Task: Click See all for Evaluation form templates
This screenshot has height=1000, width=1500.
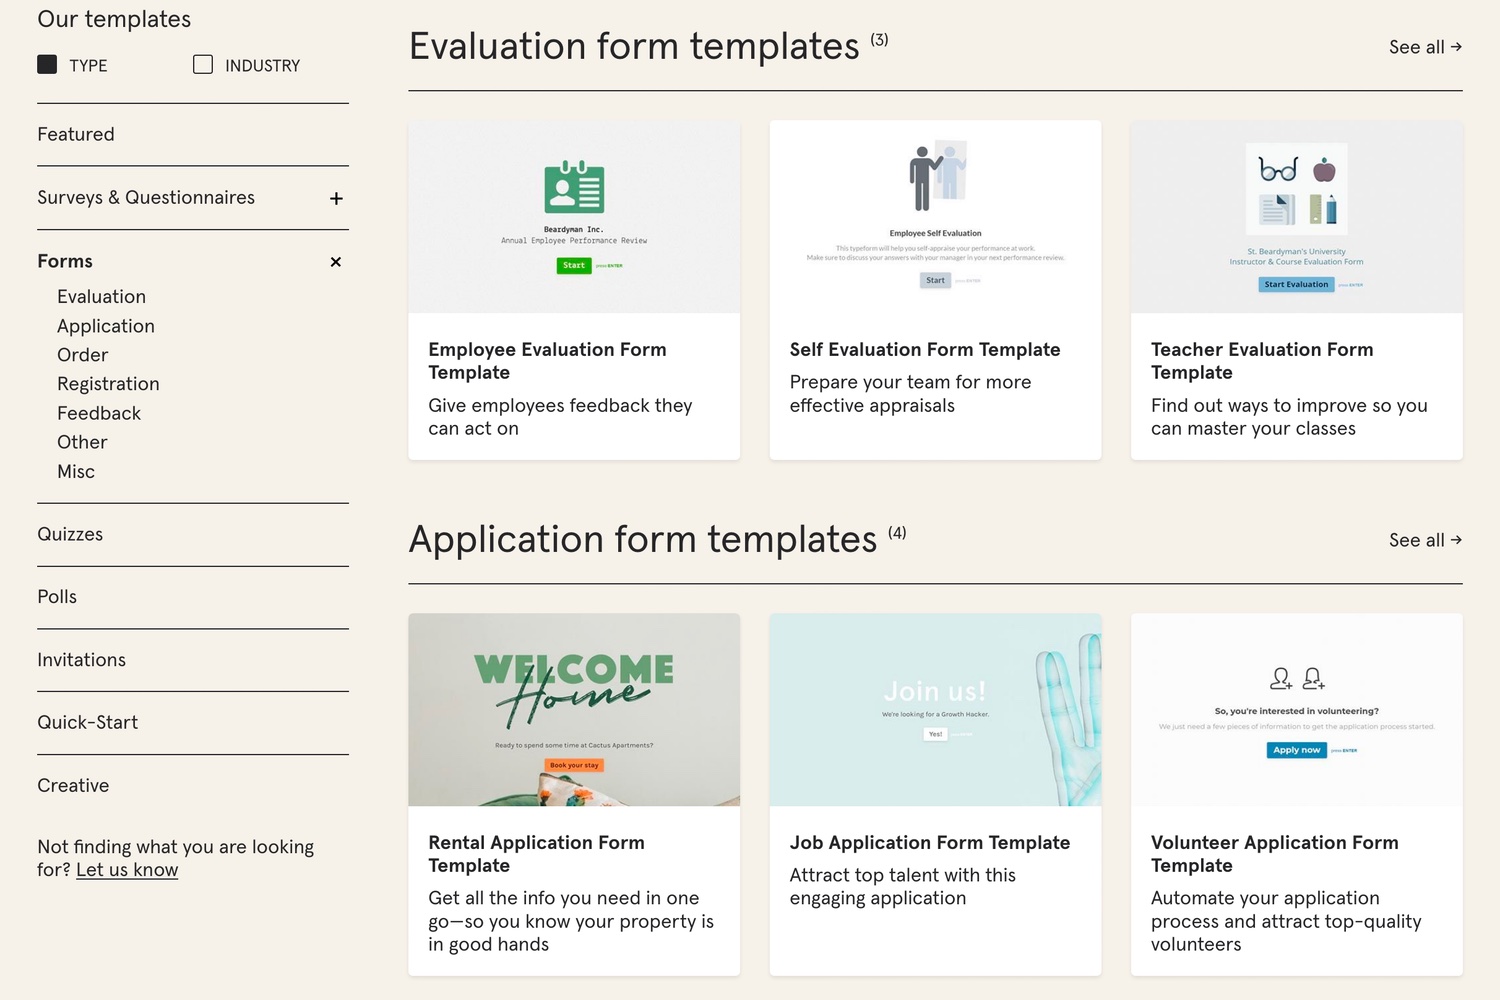Action: click(x=1424, y=46)
